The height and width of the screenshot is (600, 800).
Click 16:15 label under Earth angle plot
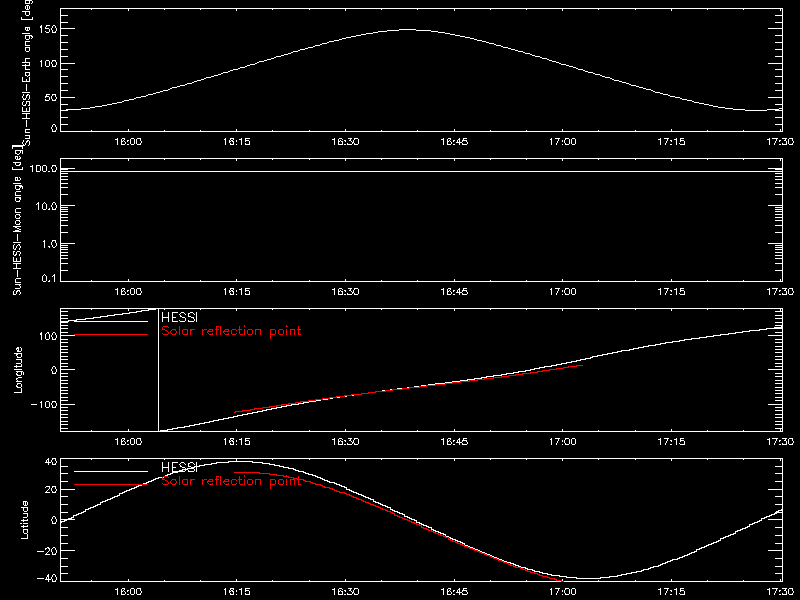tap(237, 142)
